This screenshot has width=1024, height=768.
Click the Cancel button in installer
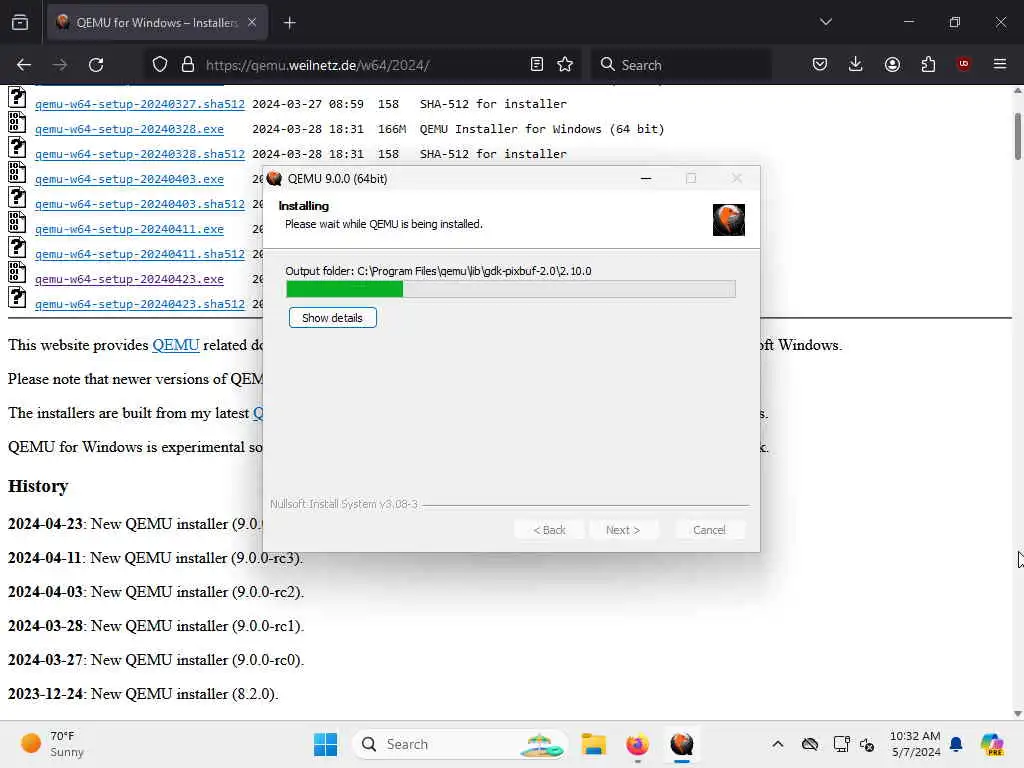coord(709,530)
